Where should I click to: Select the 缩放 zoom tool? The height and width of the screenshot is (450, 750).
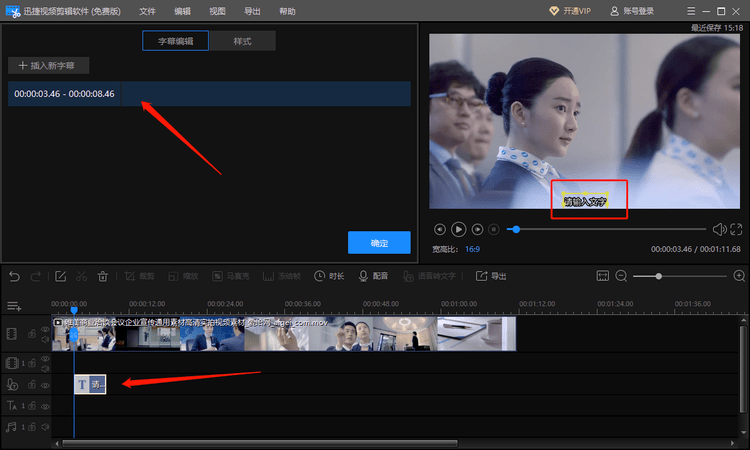pos(183,276)
